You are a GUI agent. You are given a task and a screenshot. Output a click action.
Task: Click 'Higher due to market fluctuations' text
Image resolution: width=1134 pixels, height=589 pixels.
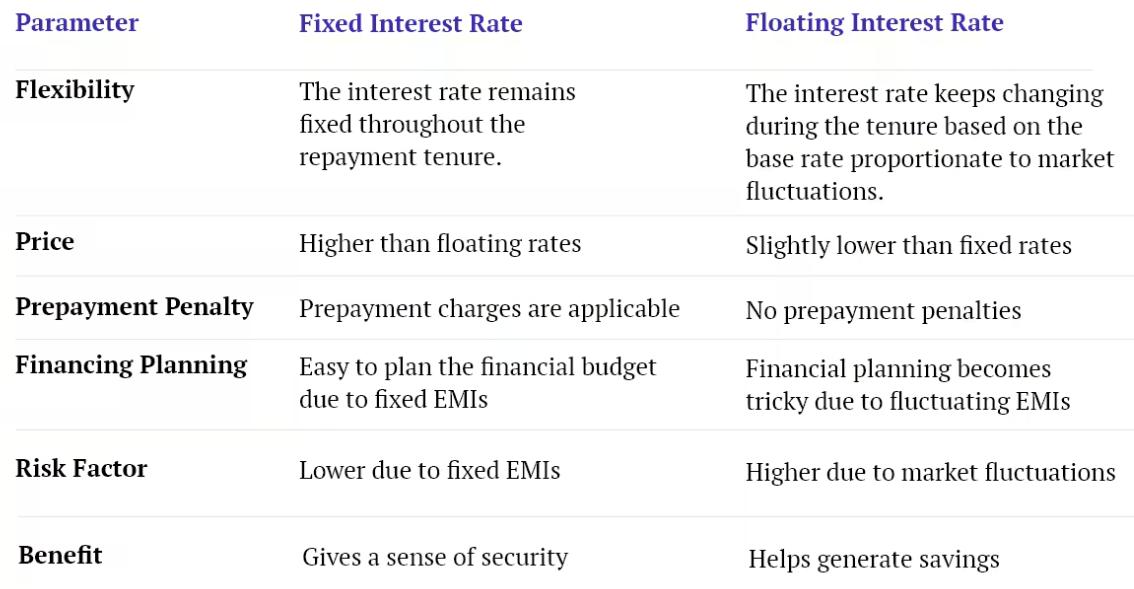coord(930,472)
